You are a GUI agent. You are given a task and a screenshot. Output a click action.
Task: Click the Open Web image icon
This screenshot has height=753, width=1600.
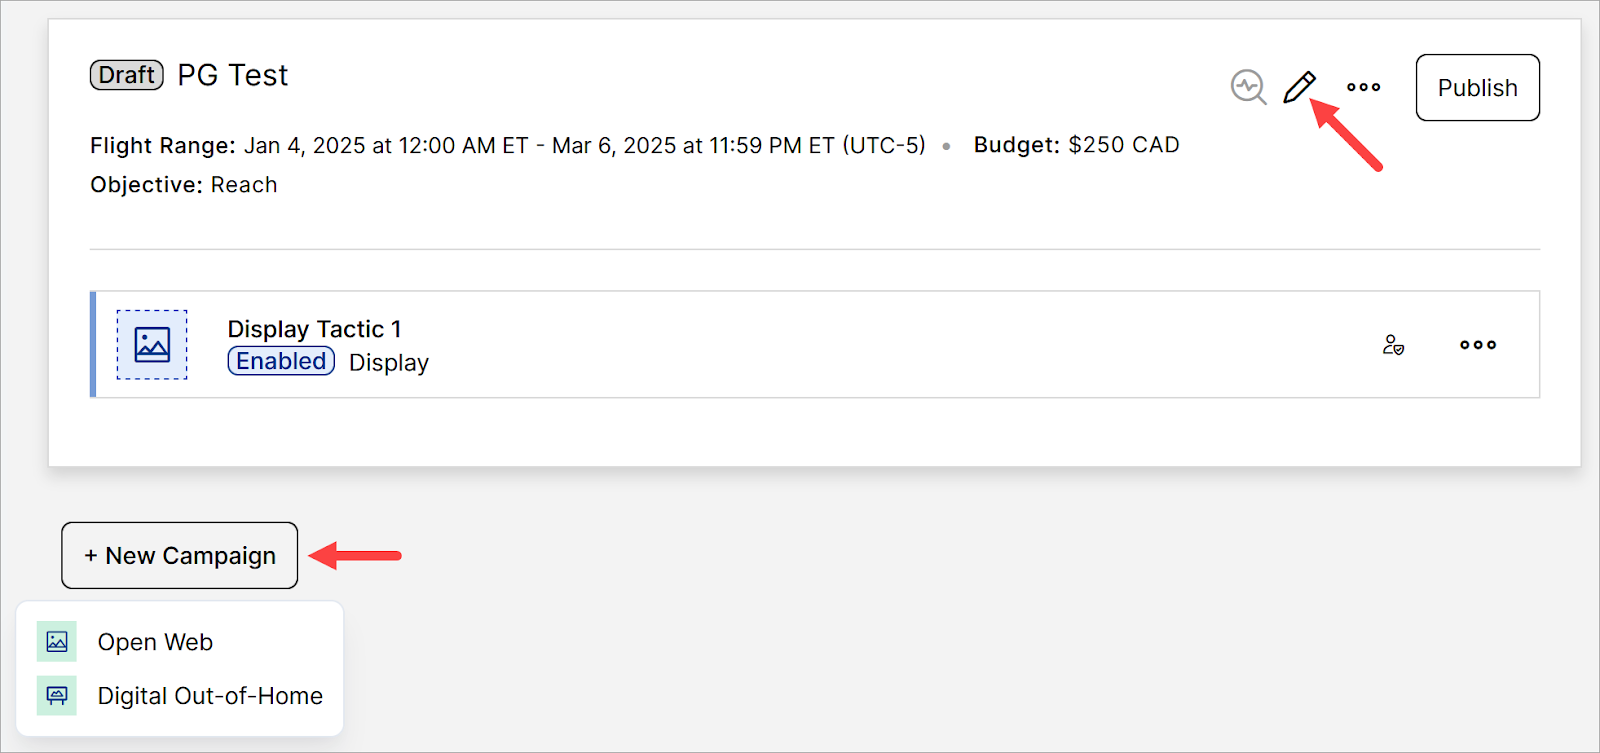pos(57,642)
